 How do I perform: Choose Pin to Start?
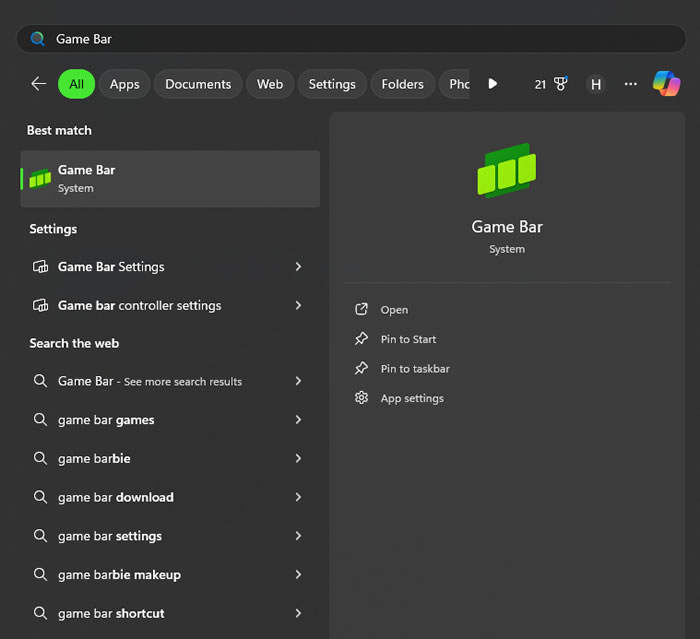coord(408,339)
